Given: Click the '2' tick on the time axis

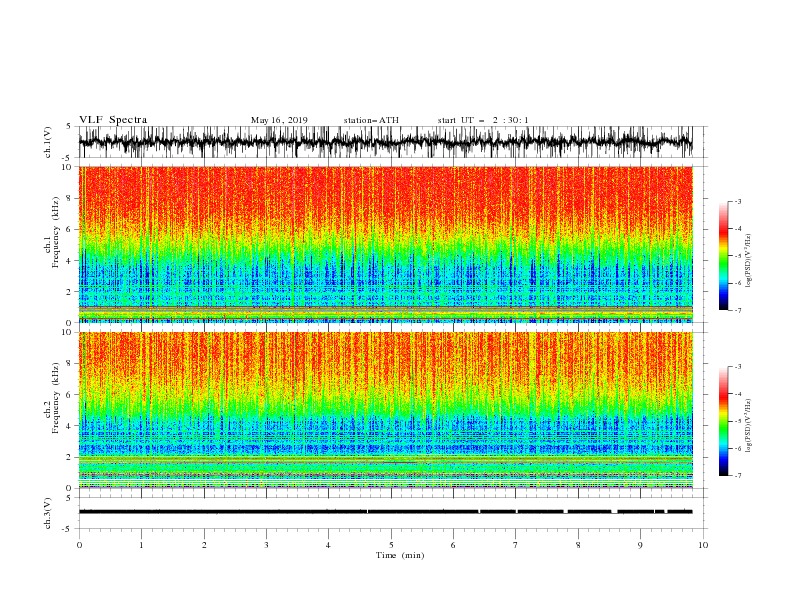Looking at the screenshot, I should coord(204,545).
